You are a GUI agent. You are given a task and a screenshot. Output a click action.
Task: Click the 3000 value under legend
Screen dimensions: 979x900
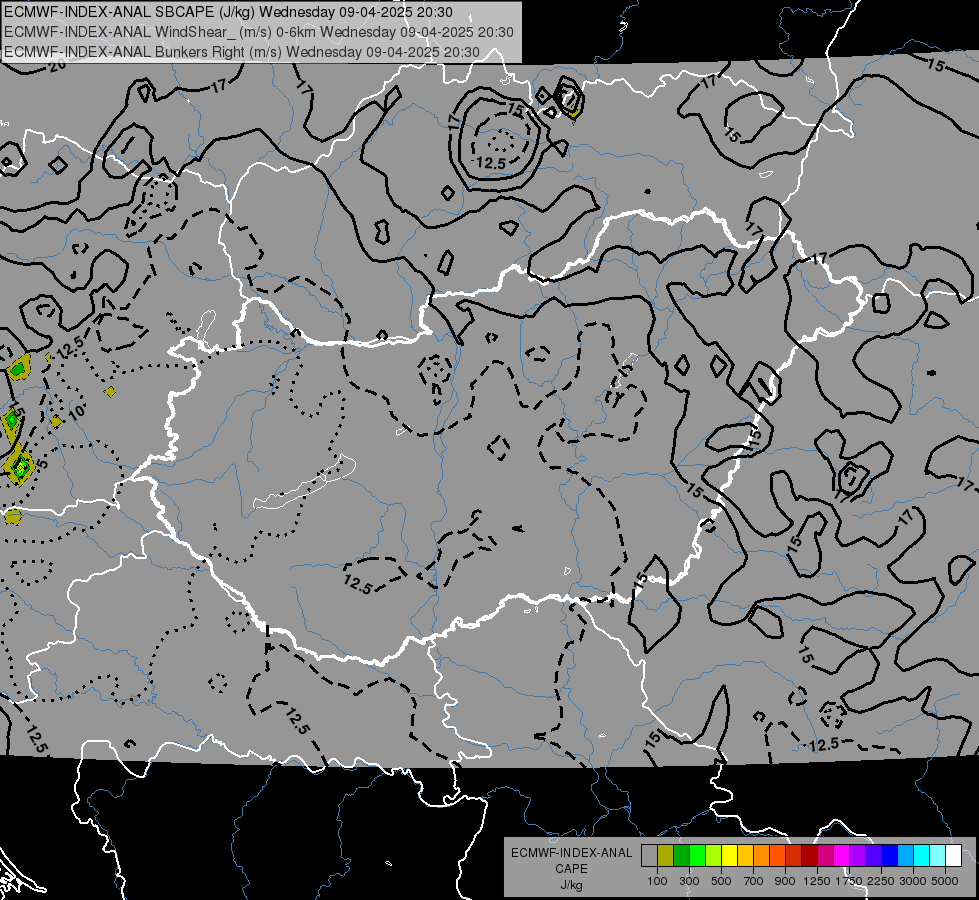pyautogui.click(x=913, y=881)
